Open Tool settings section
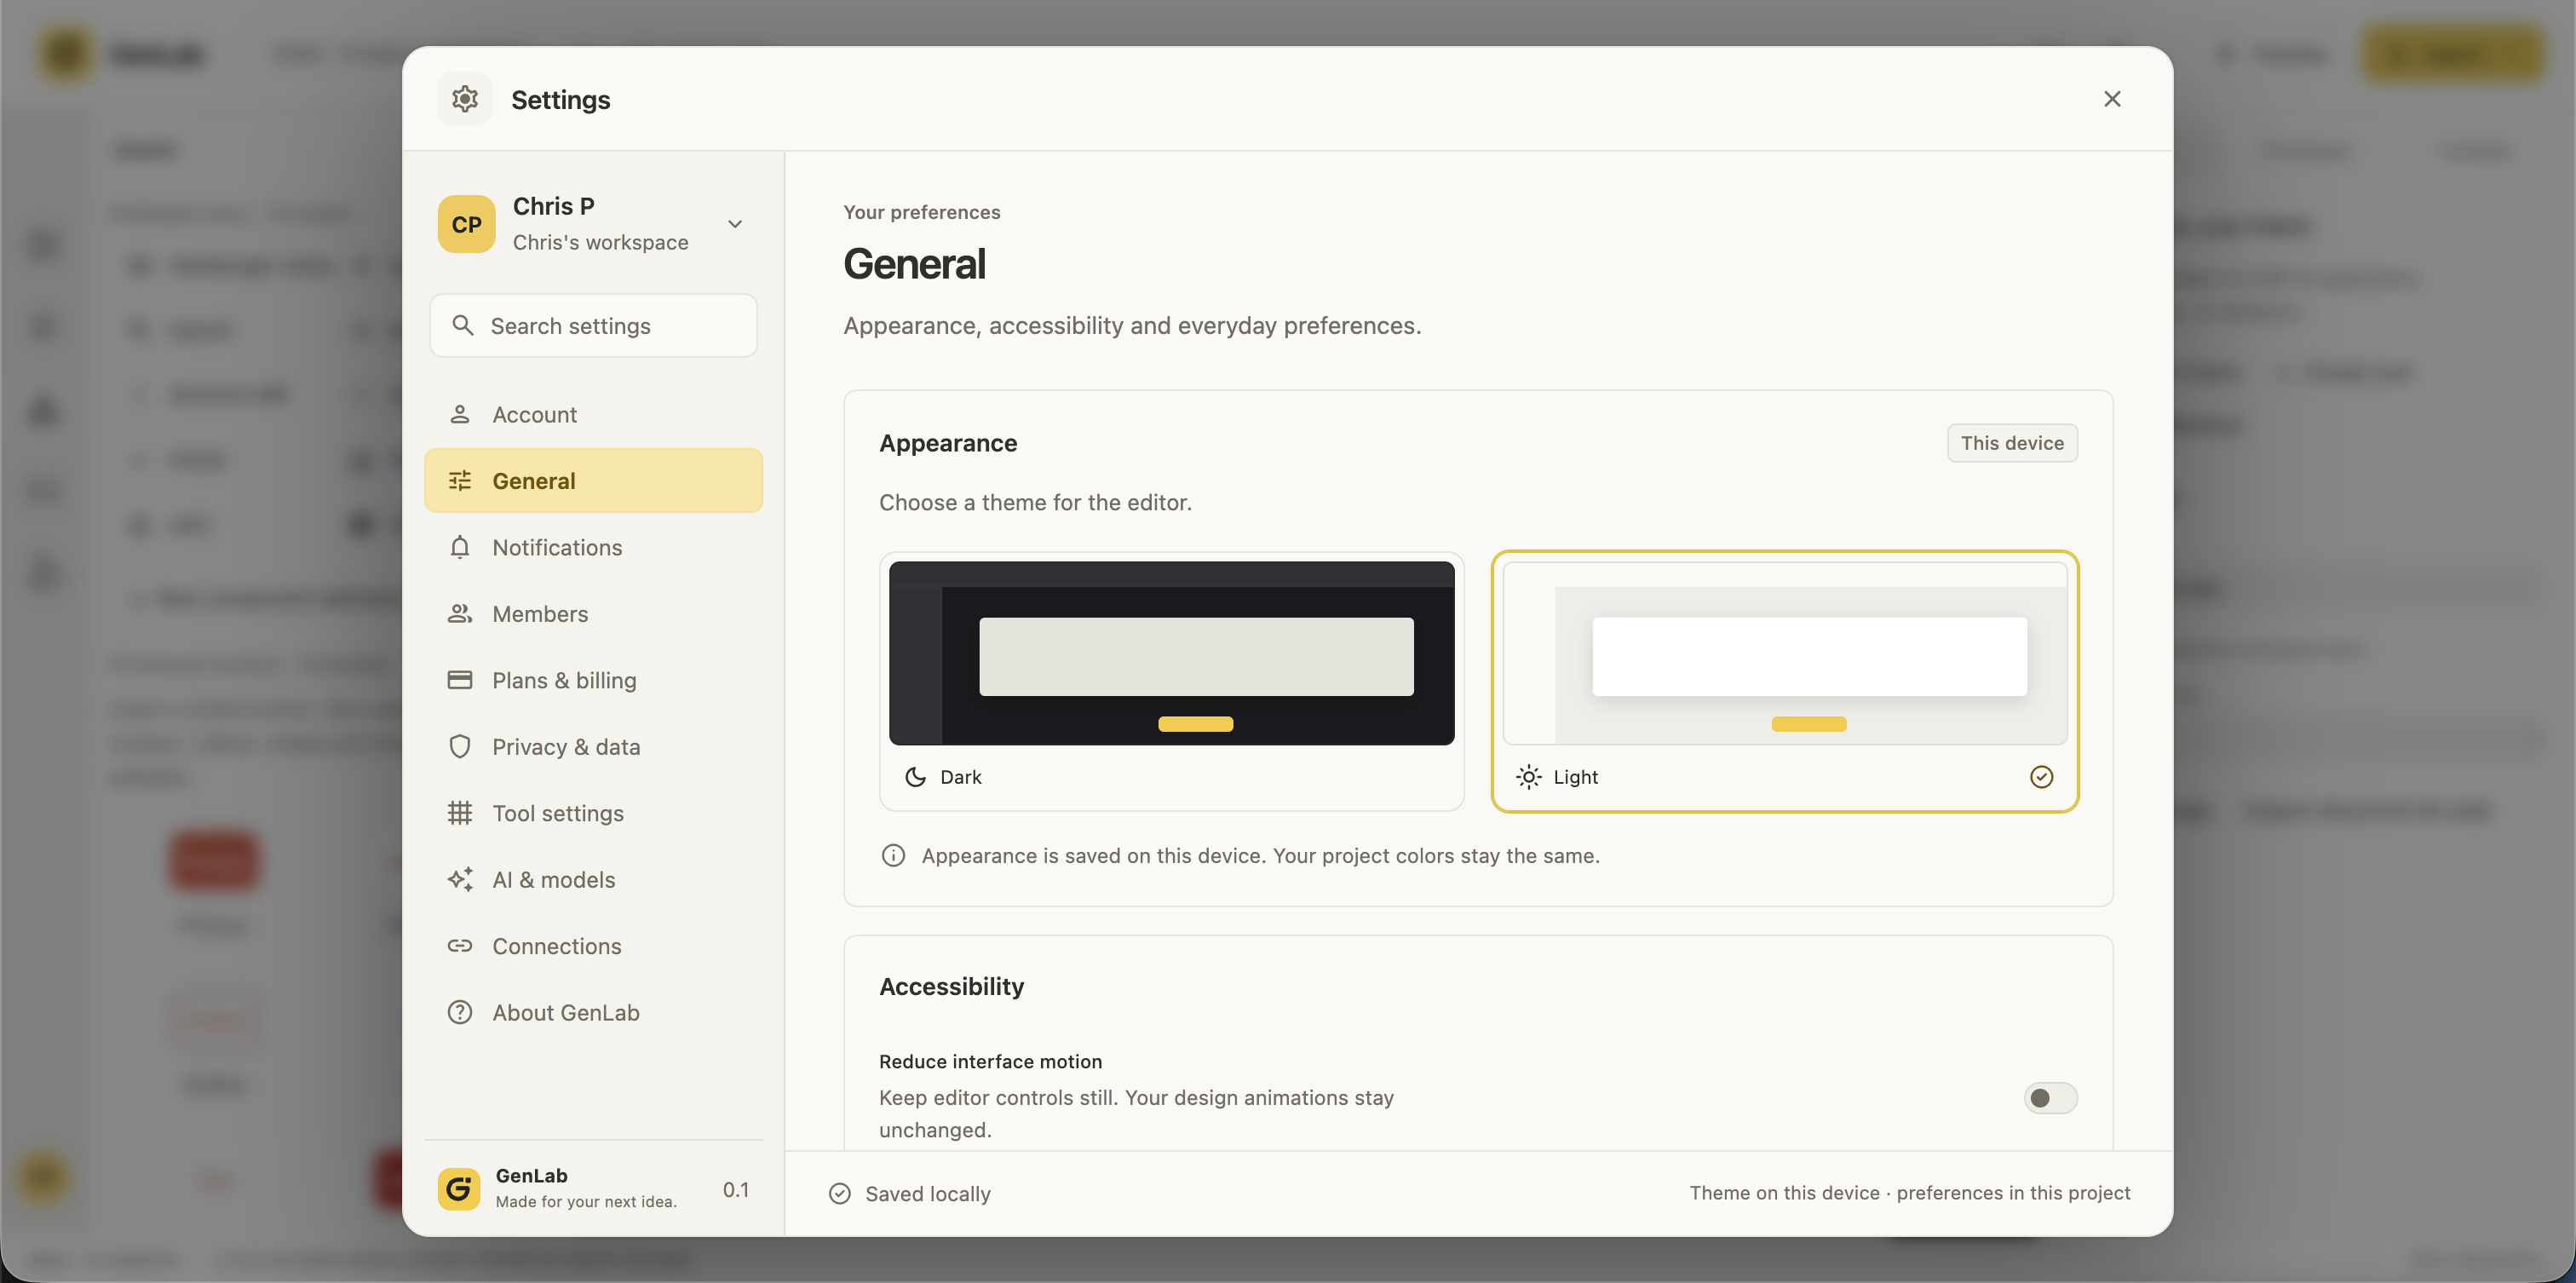This screenshot has height=1283, width=2576. pos(593,813)
